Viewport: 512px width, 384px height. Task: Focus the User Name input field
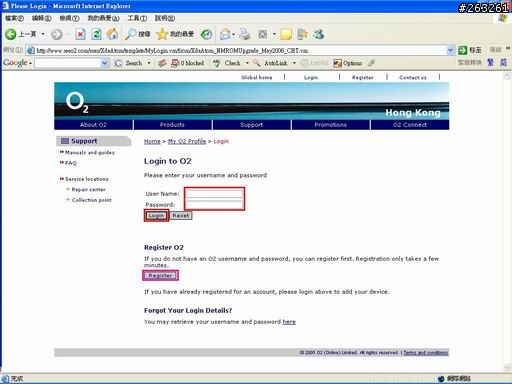(x=214, y=193)
